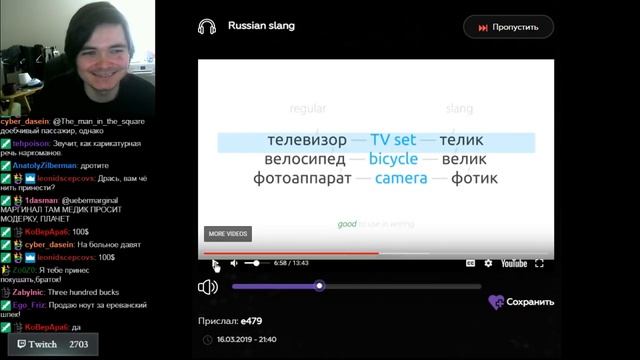Screen dimensions: 640x360
Task: Click username AnatolyZilberman in chat
Action: (x=44, y=166)
